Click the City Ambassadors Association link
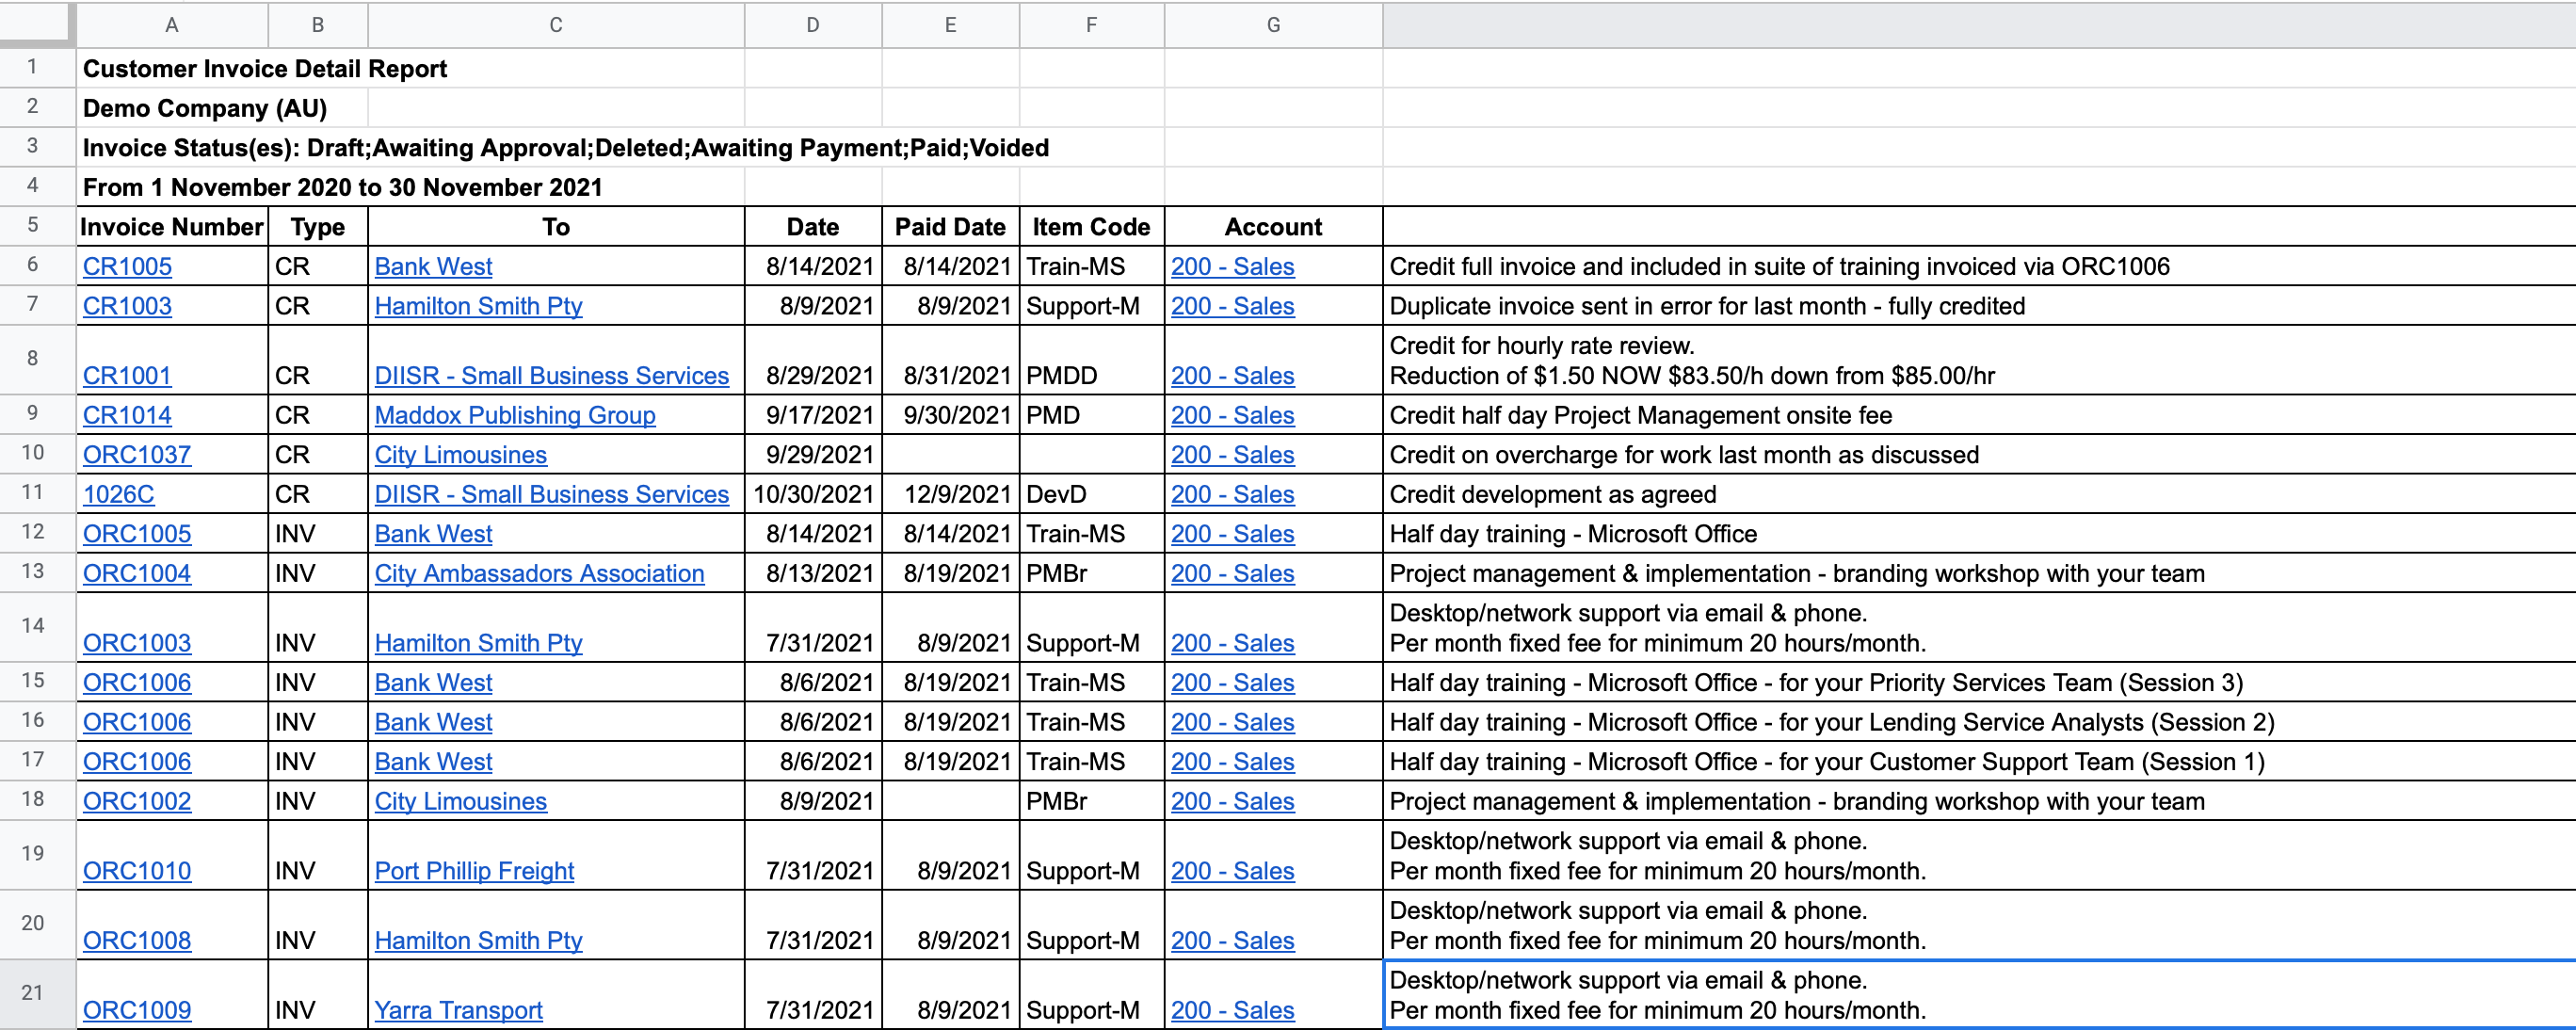 (x=539, y=573)
